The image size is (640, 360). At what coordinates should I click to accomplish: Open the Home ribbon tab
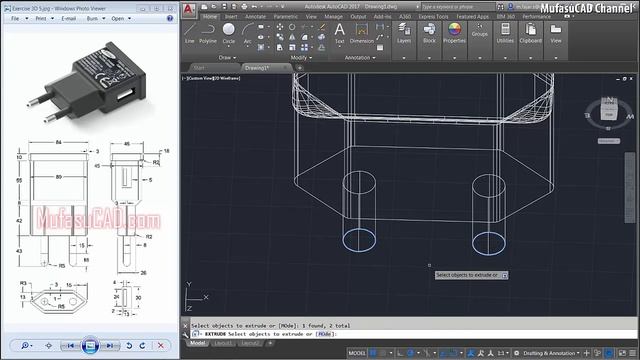210,16
